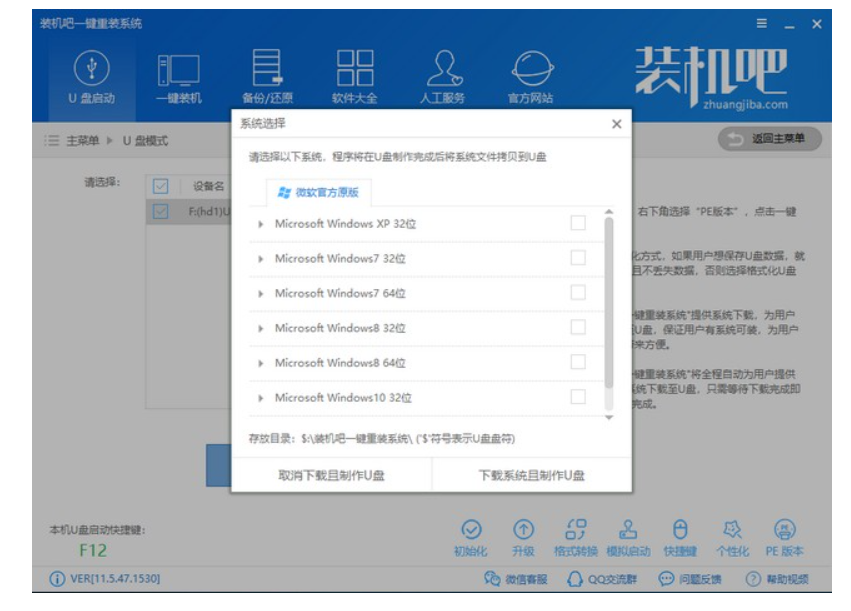Choose the PE 版本 icon
The image size is (851, 611).
point(784,538)
